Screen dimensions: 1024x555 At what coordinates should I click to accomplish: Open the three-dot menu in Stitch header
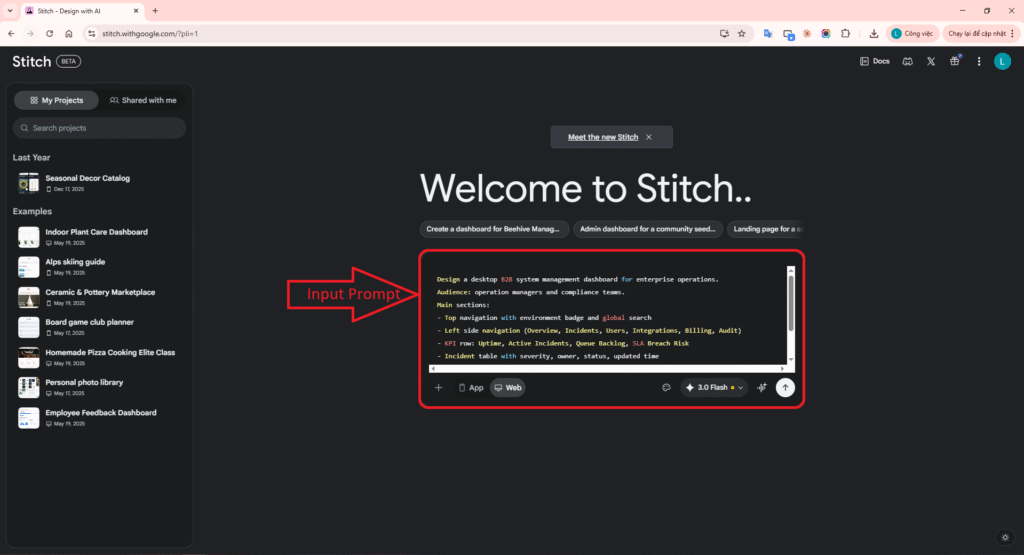[x=978, y=61]
